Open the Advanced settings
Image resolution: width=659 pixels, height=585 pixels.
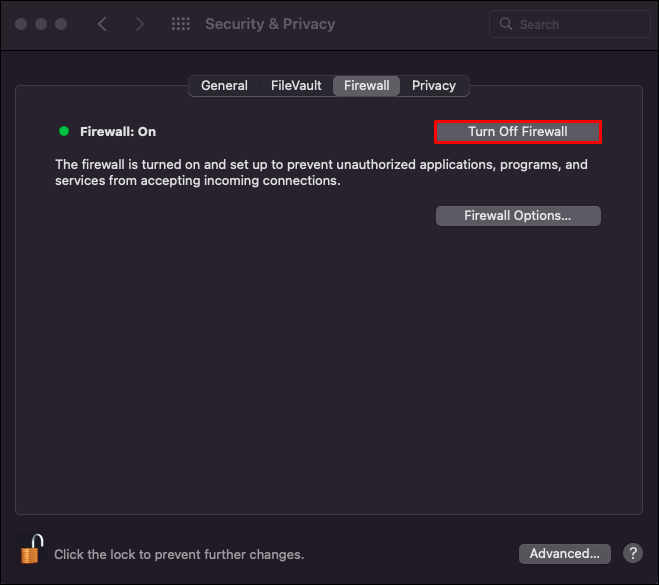[565, 553]
